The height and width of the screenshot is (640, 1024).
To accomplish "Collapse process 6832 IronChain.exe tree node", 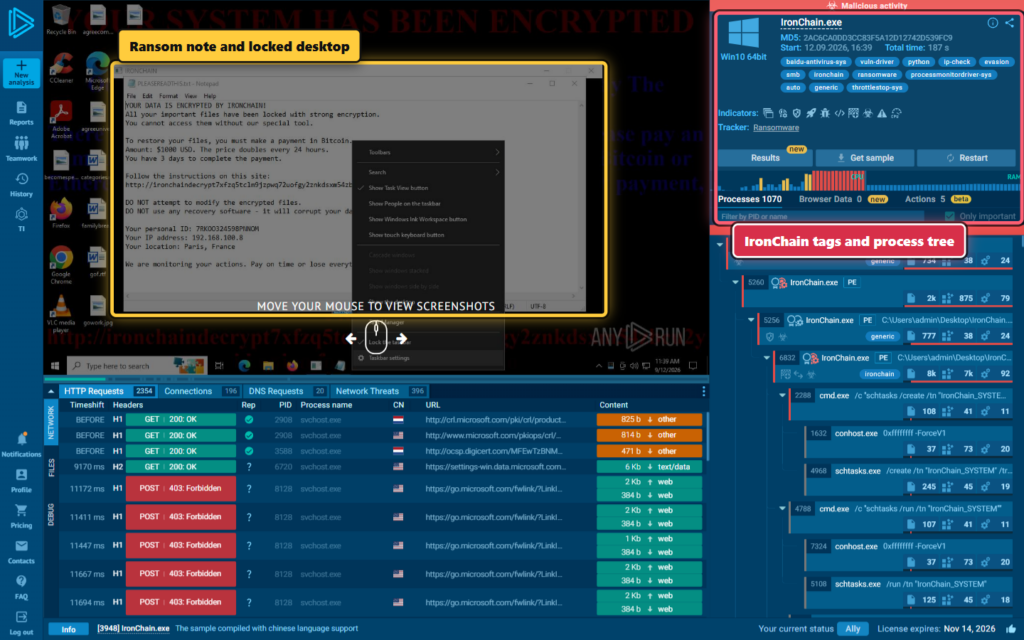I will (x=767, y=358).
